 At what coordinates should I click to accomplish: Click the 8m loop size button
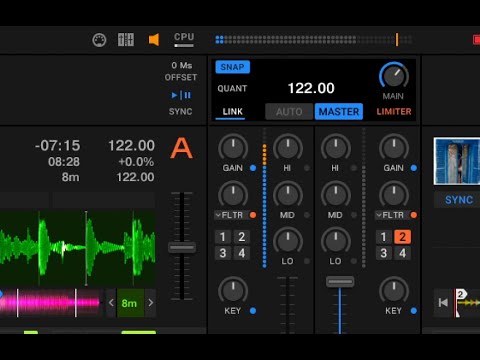(130, 303)
